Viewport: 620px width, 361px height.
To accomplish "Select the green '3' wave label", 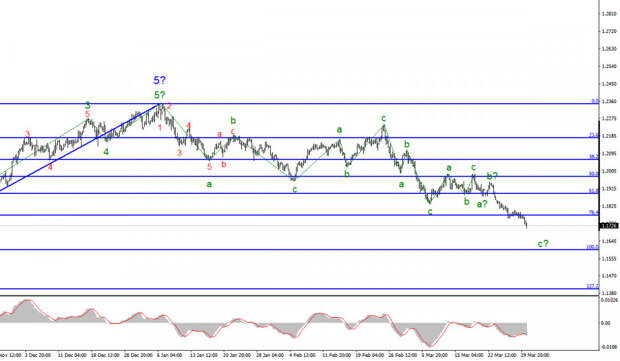I will (88, 105).
